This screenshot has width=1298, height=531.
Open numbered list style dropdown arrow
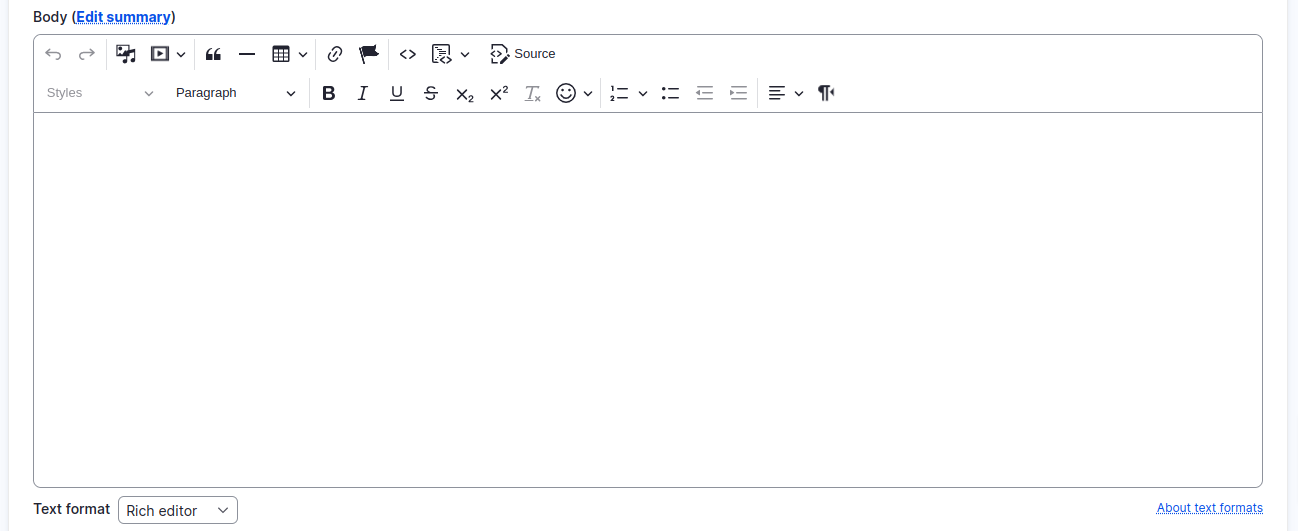643,93
